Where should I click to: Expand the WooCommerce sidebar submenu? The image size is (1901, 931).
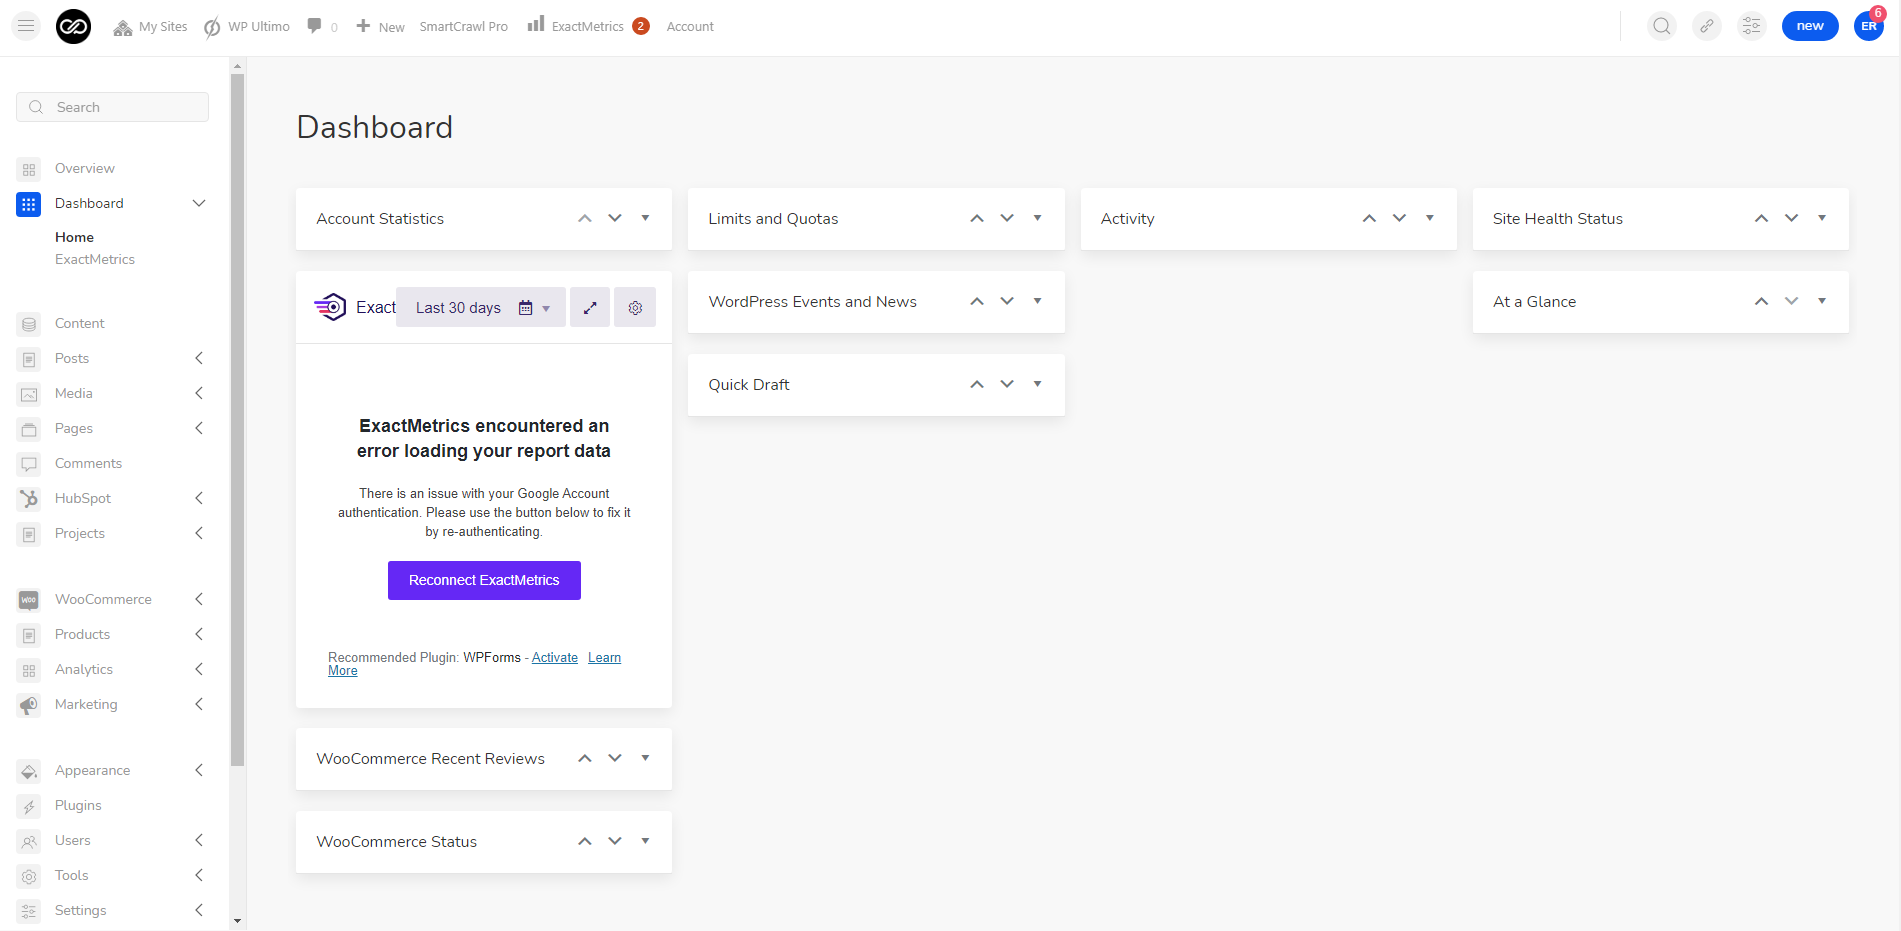click(199, 599)
